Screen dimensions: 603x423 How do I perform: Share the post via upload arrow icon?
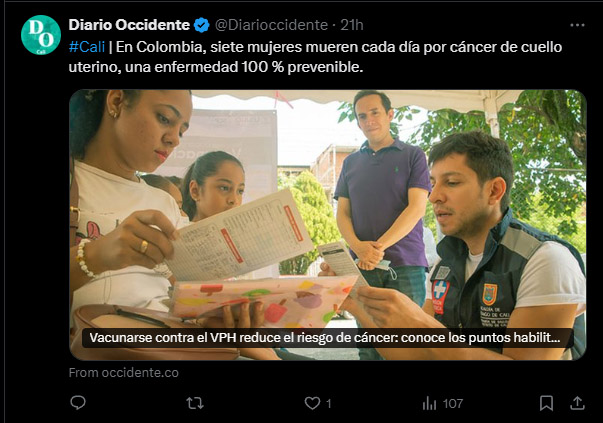coord(577,403)
